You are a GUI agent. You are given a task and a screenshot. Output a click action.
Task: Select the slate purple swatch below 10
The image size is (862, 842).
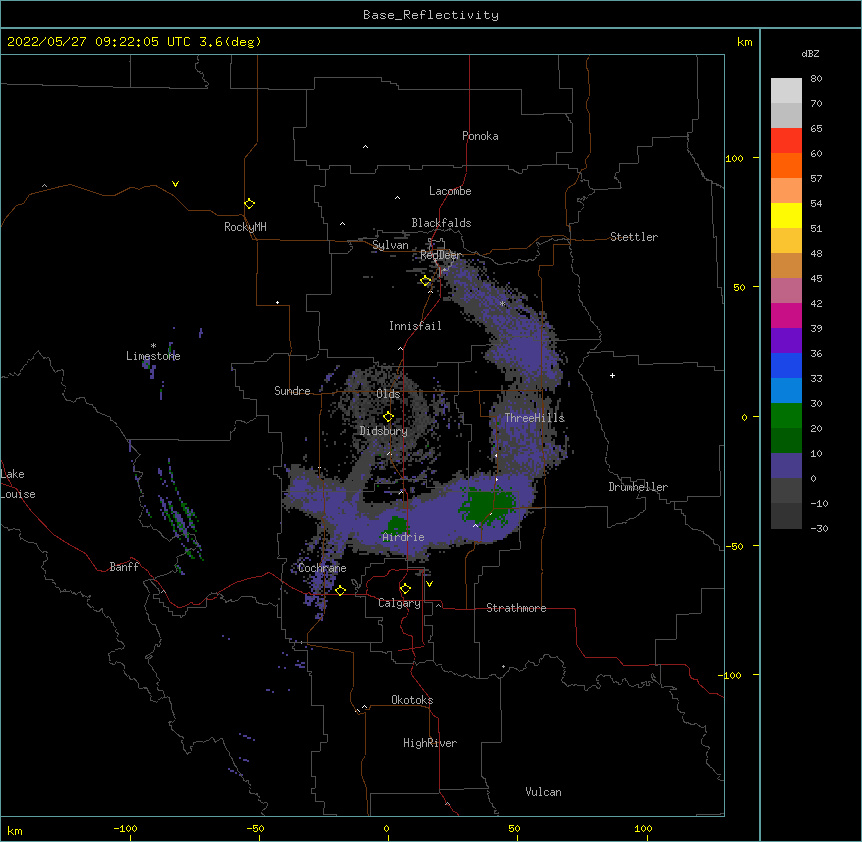point(786,466)
